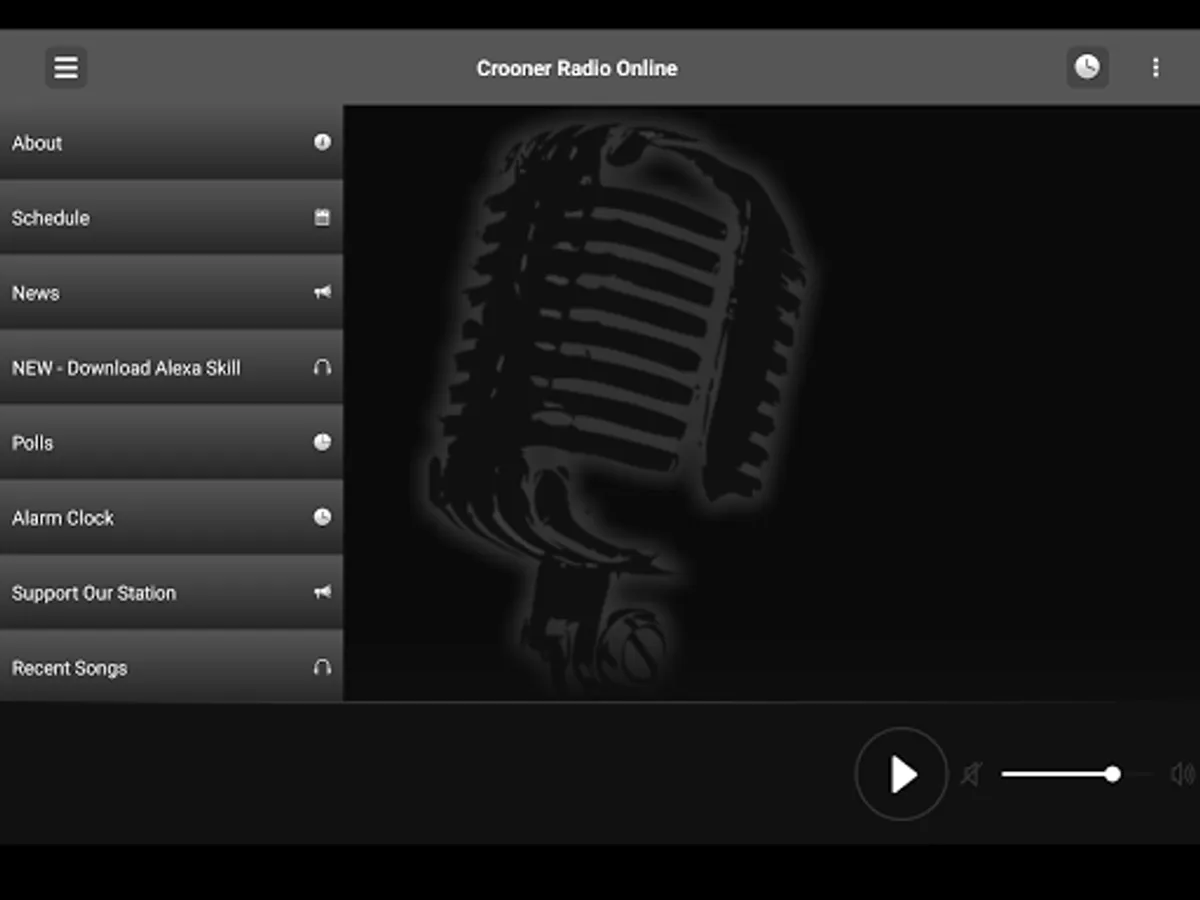Open the Schedule menu entry
Image resolution: width=1200 pixels, height=900 pixels.
(171, 217)
